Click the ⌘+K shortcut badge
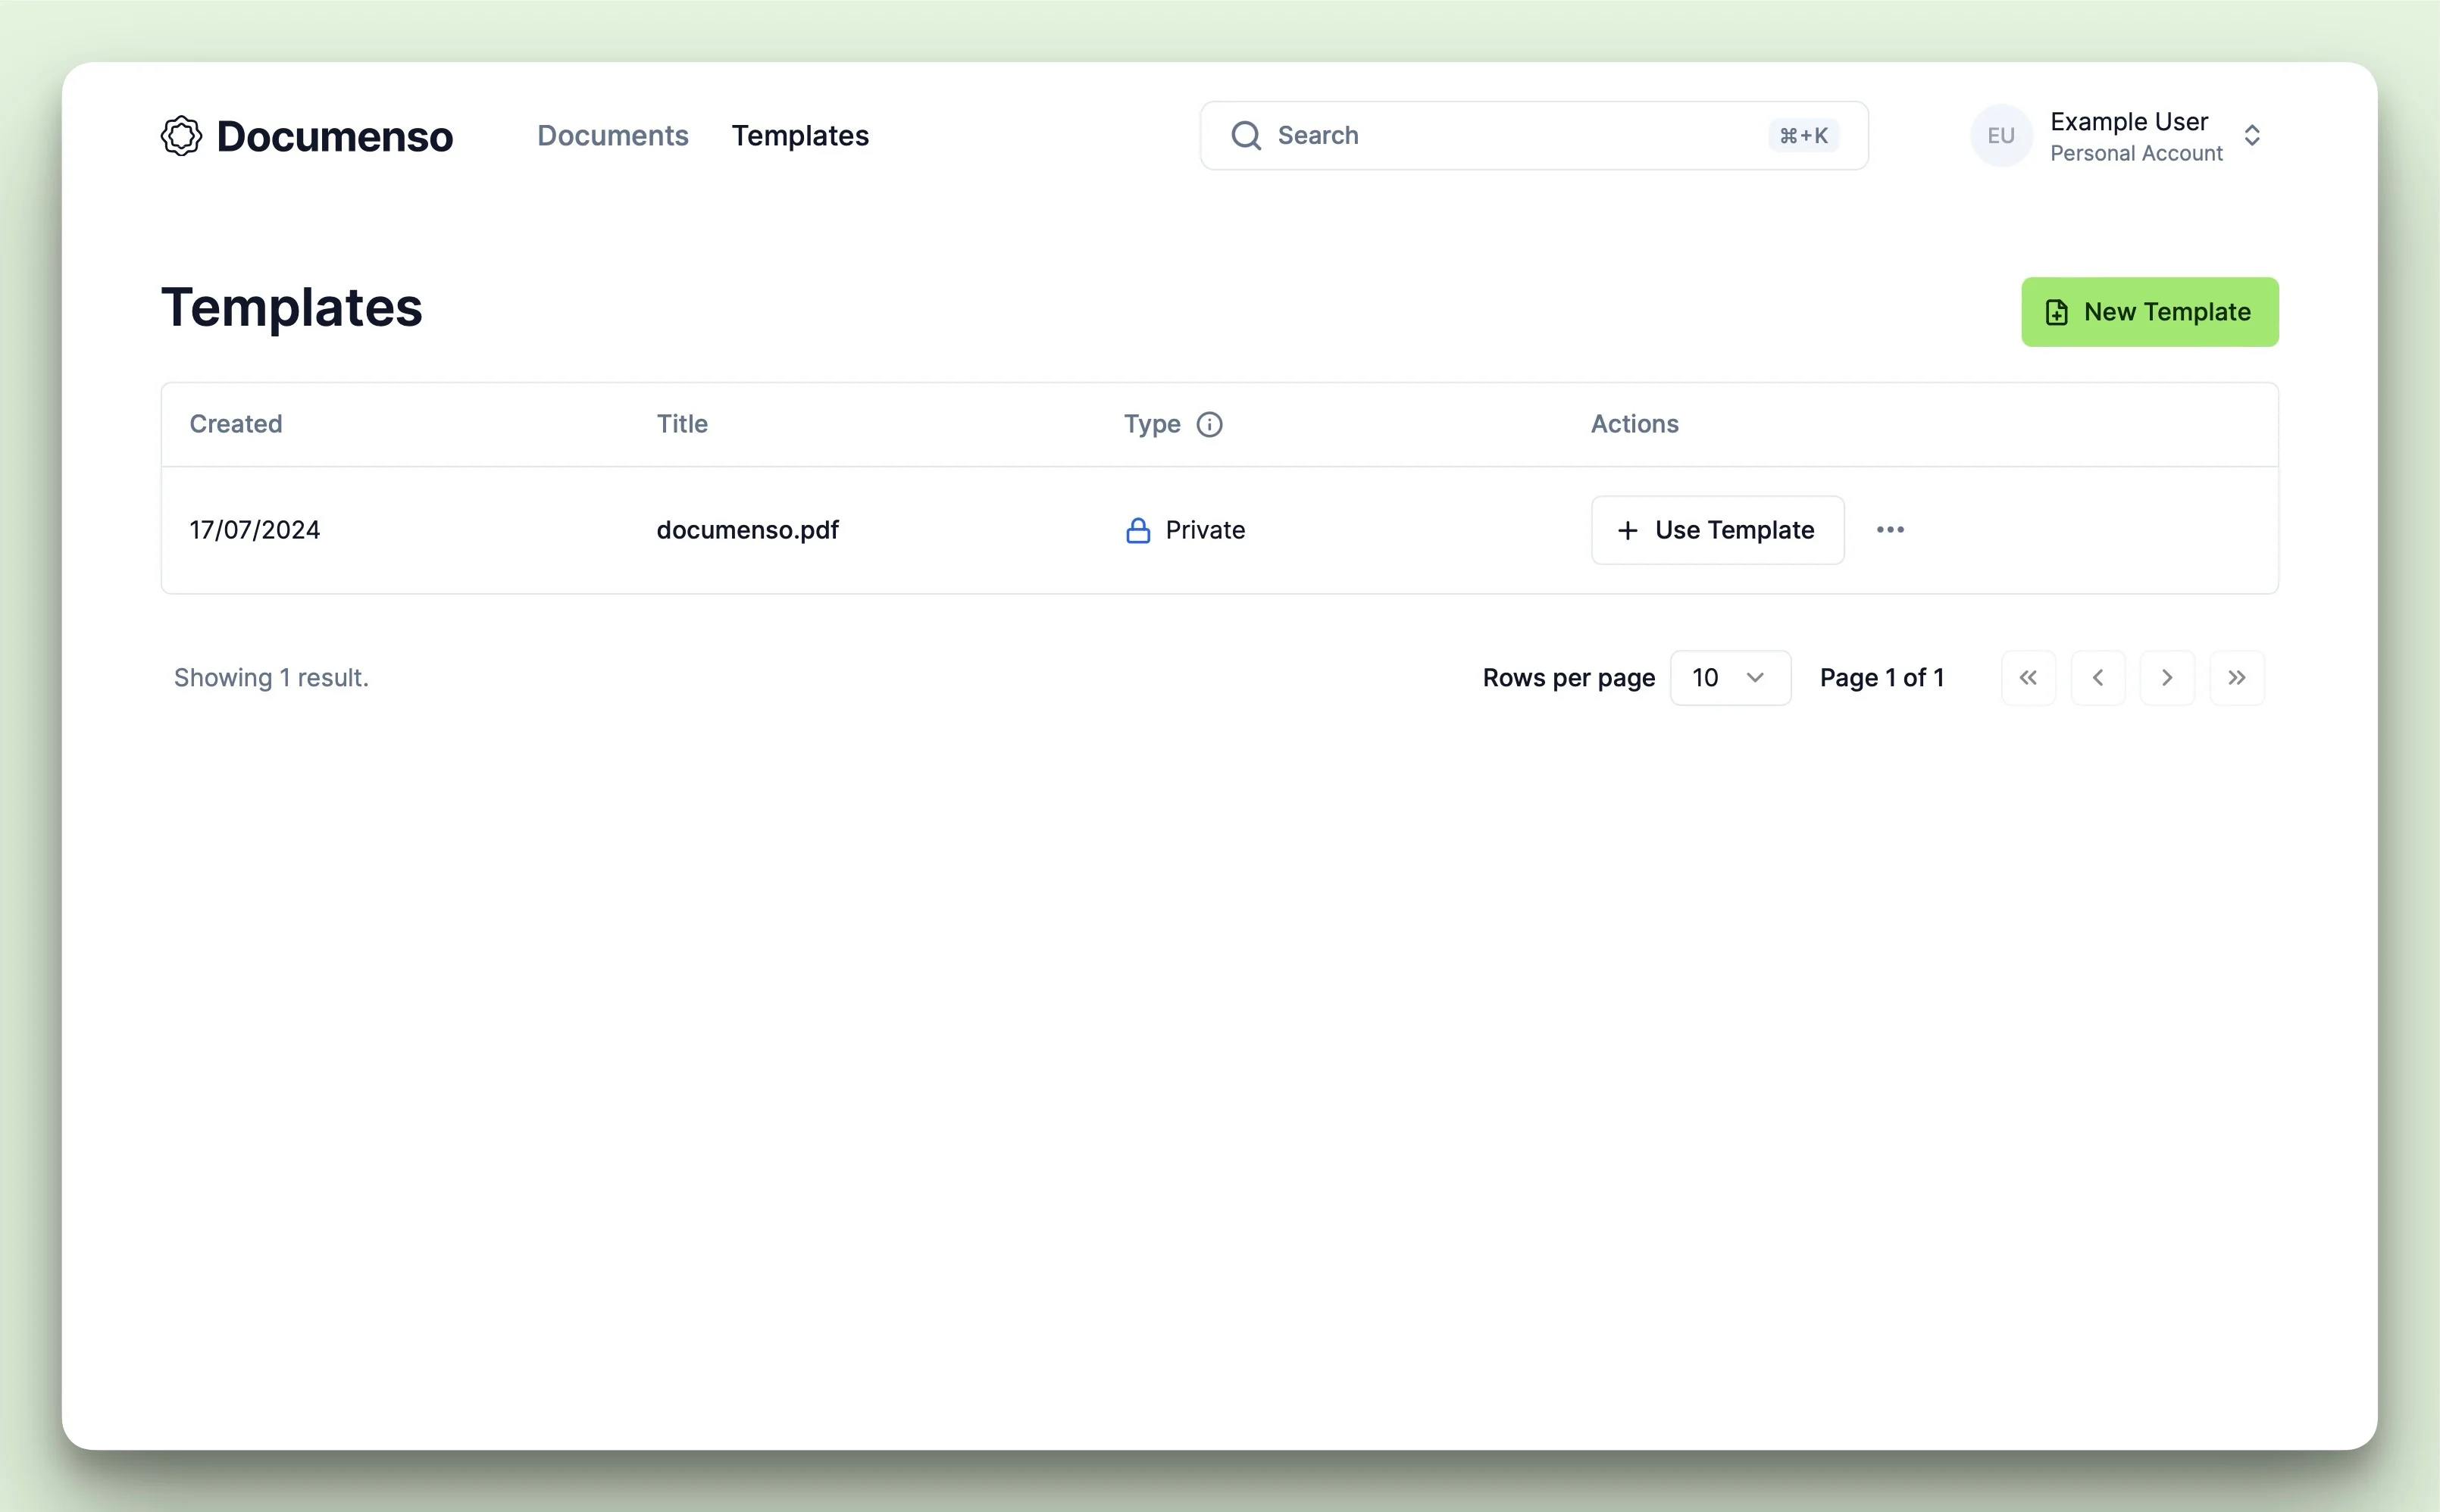 1803,136
